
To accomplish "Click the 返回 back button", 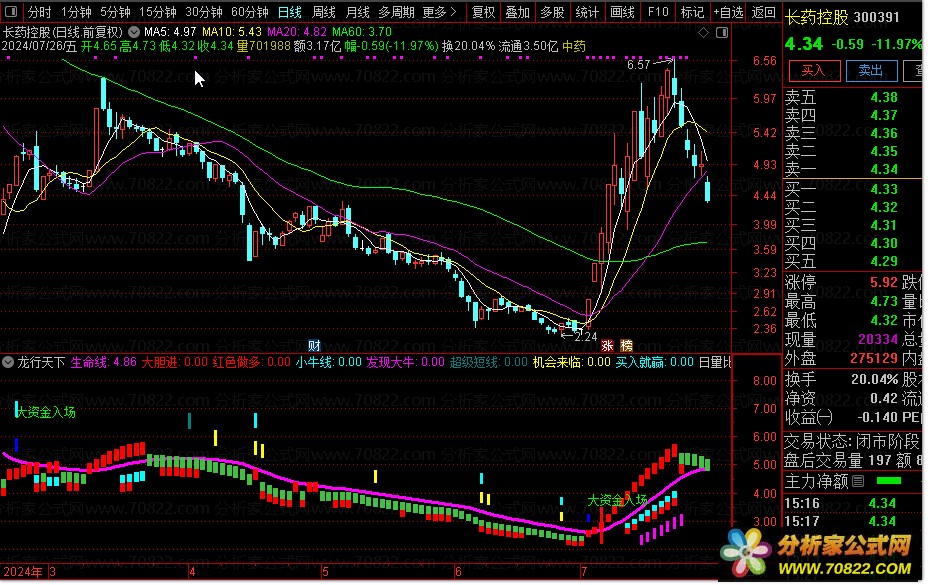I will (763, 12).
